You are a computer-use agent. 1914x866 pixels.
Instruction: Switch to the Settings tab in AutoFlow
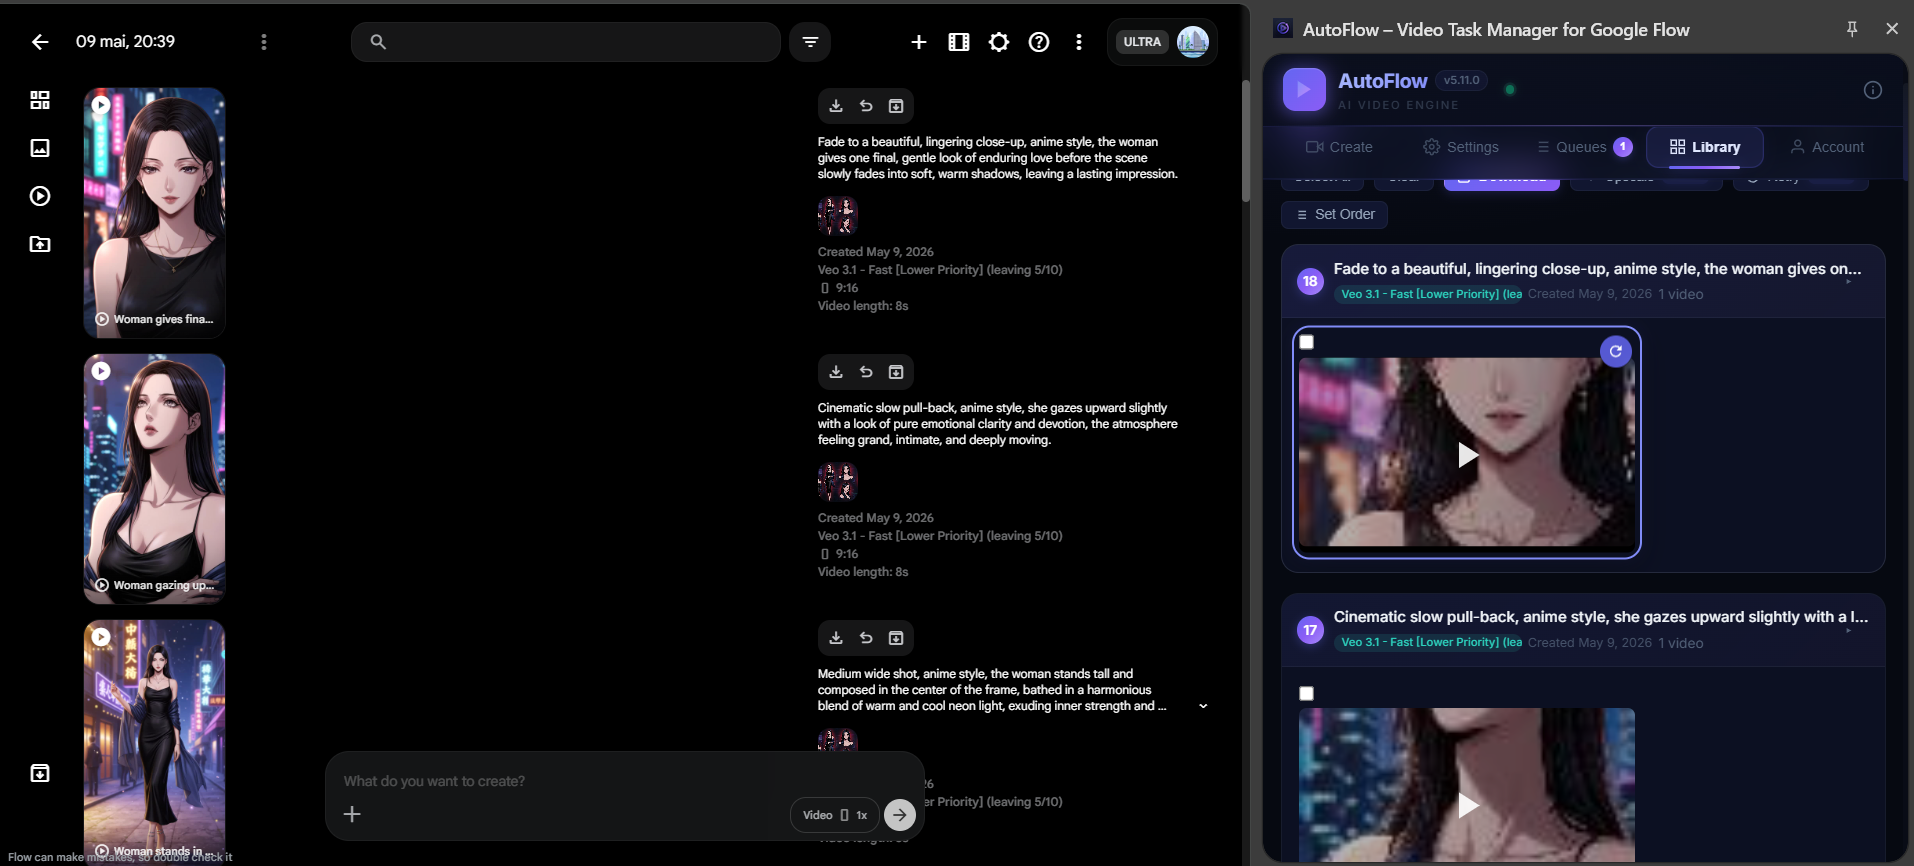click(x=1461, y=147)
